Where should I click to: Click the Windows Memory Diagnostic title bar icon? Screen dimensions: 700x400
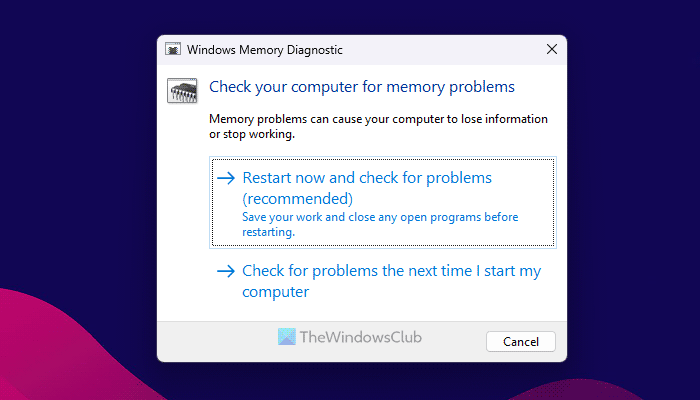tap(173, 48)
